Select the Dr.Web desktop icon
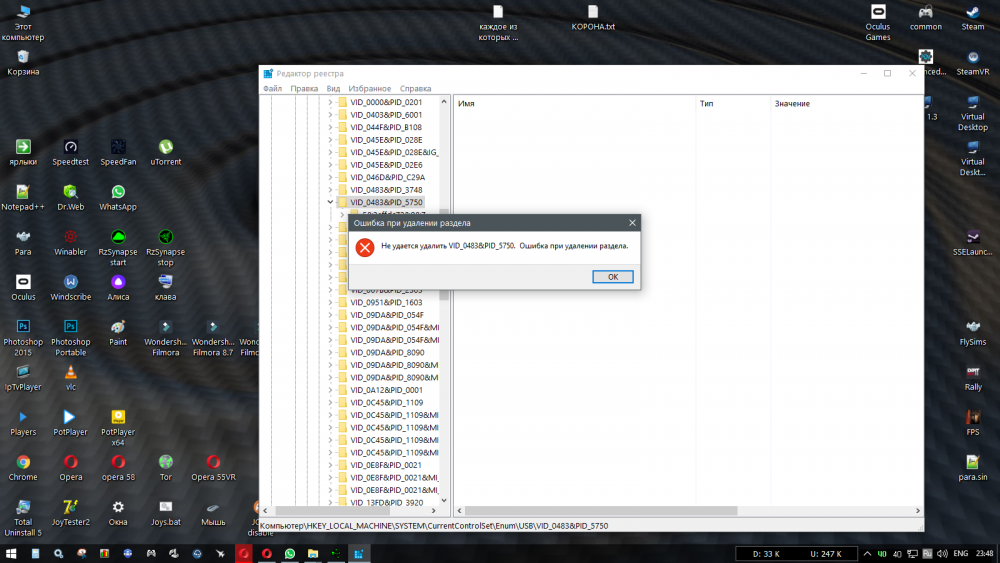Screen dimensions: 1000x563 tap(70, 198)
